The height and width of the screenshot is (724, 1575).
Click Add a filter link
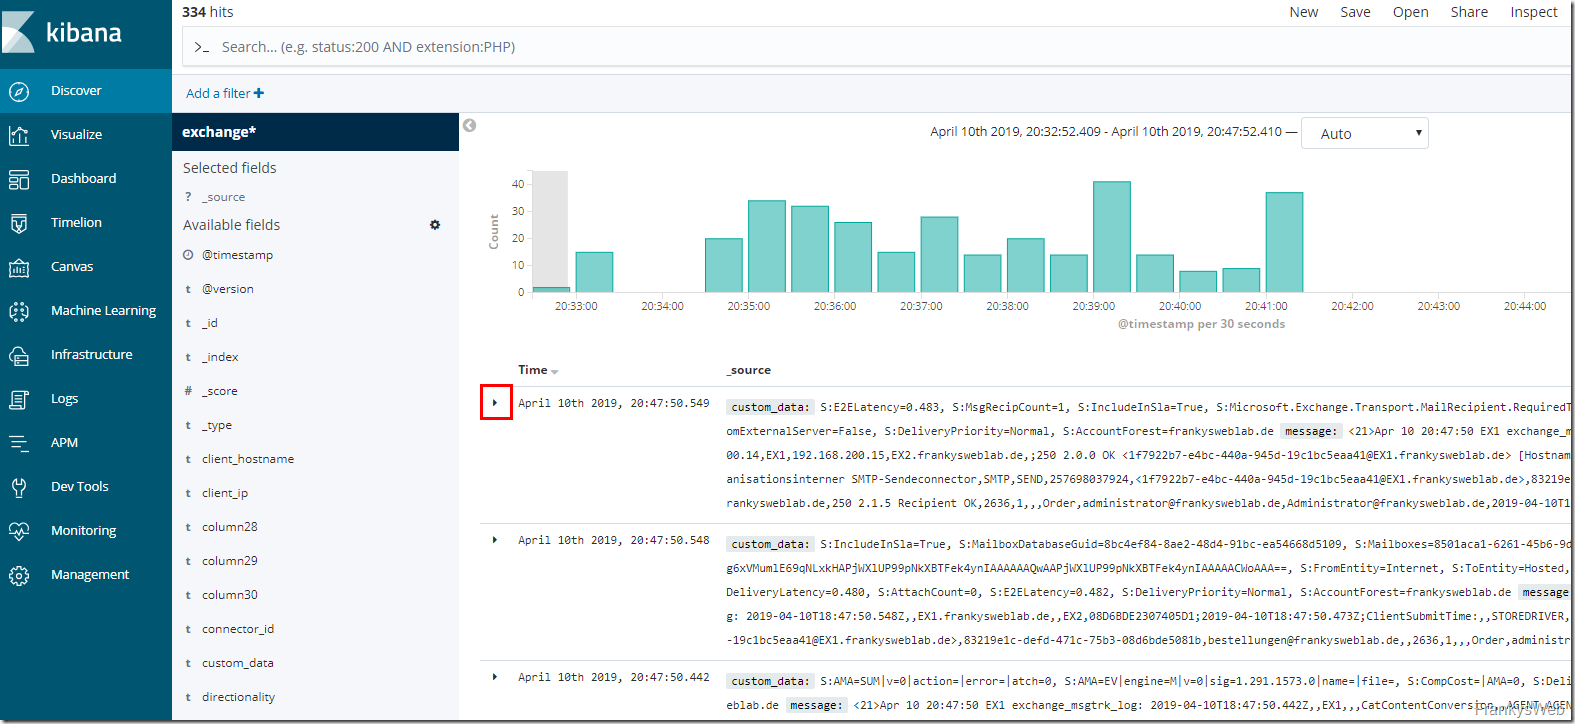pos(224,93)
